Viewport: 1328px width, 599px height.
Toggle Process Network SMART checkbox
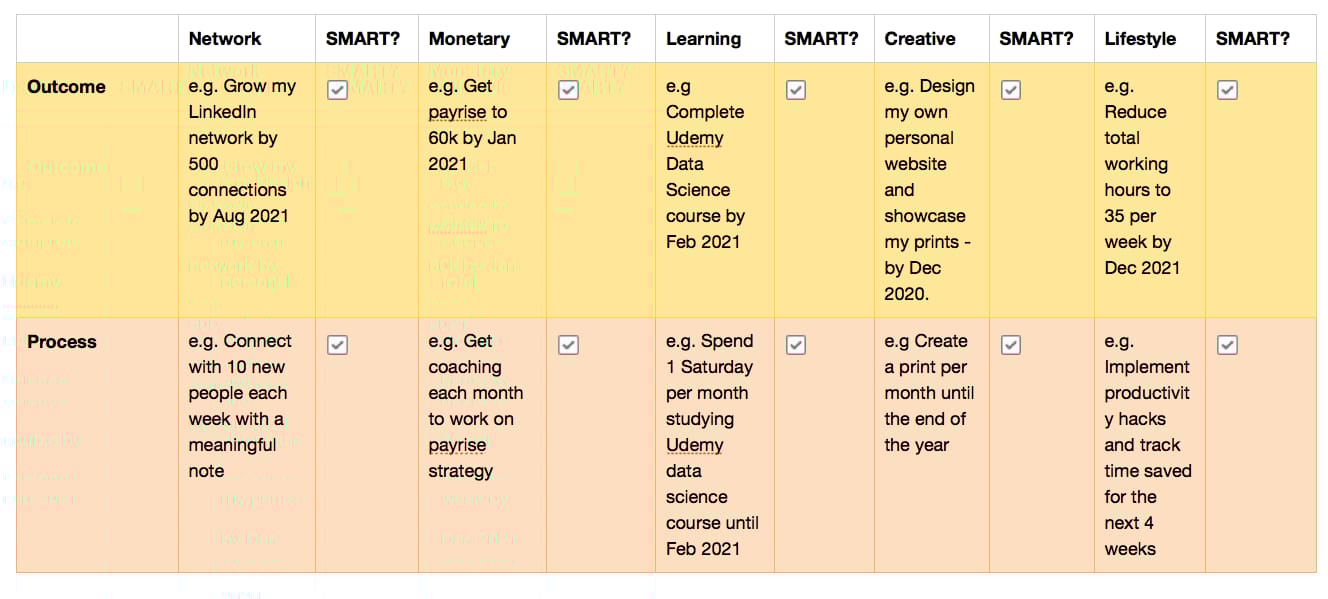click(338, 345)
